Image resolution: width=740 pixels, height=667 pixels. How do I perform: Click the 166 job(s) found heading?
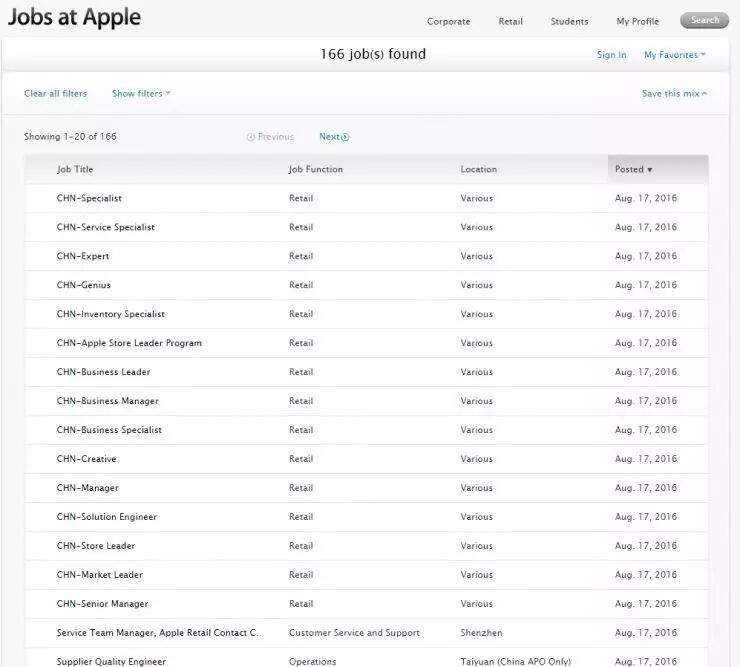(373, 54)
